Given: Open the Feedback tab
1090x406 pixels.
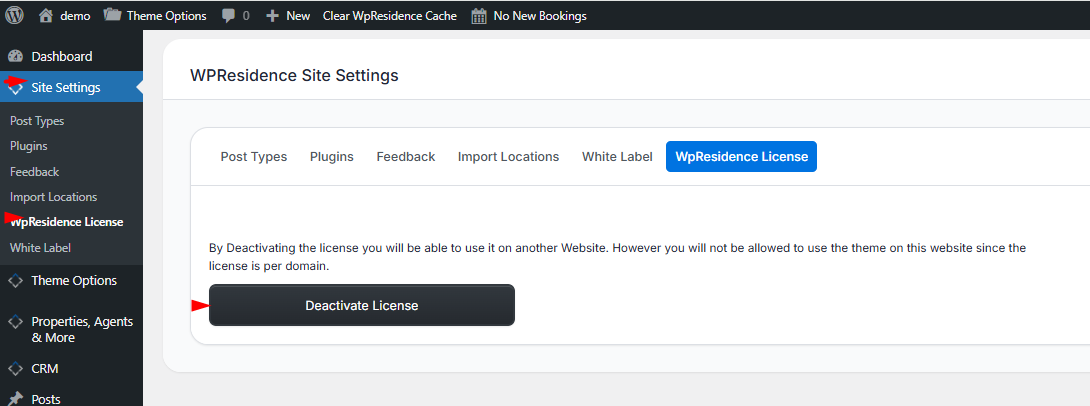Looking at the screenshot, I should pyautogui.click(x=405, y=157).
